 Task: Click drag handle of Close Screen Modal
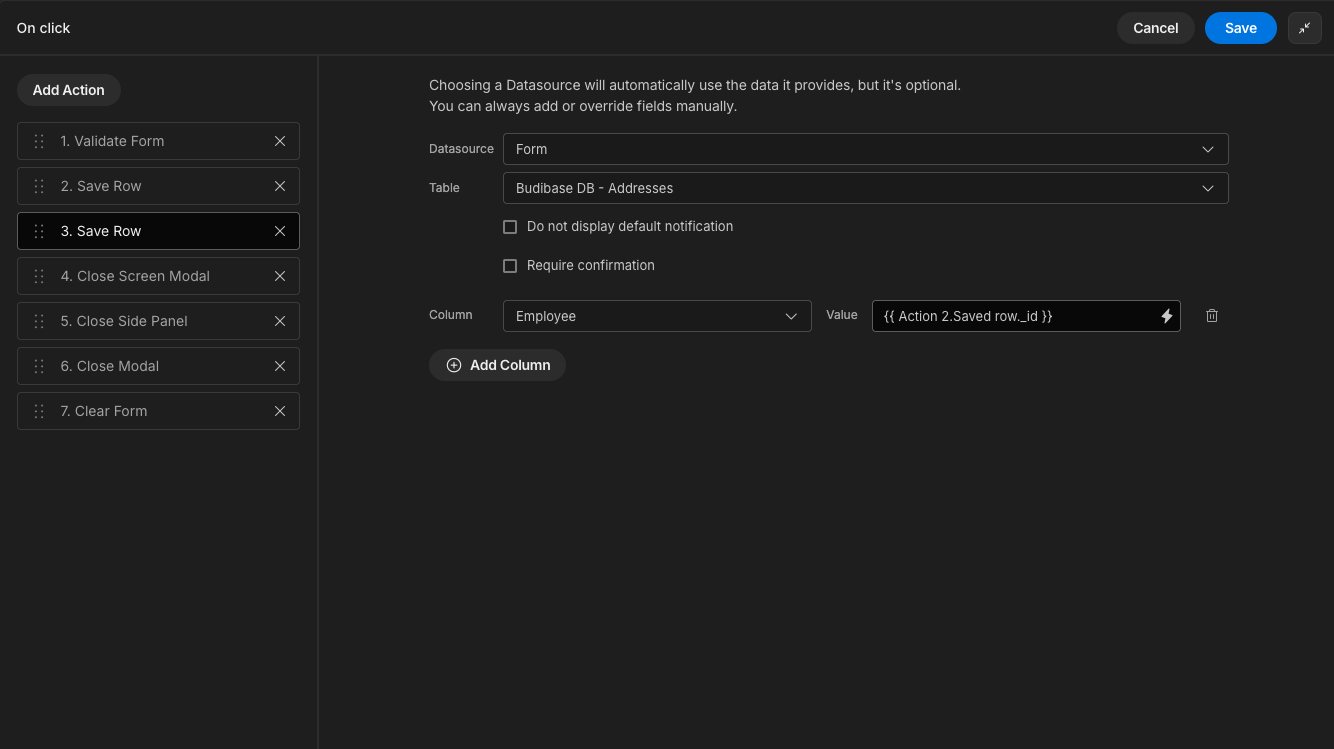[39, 276]
